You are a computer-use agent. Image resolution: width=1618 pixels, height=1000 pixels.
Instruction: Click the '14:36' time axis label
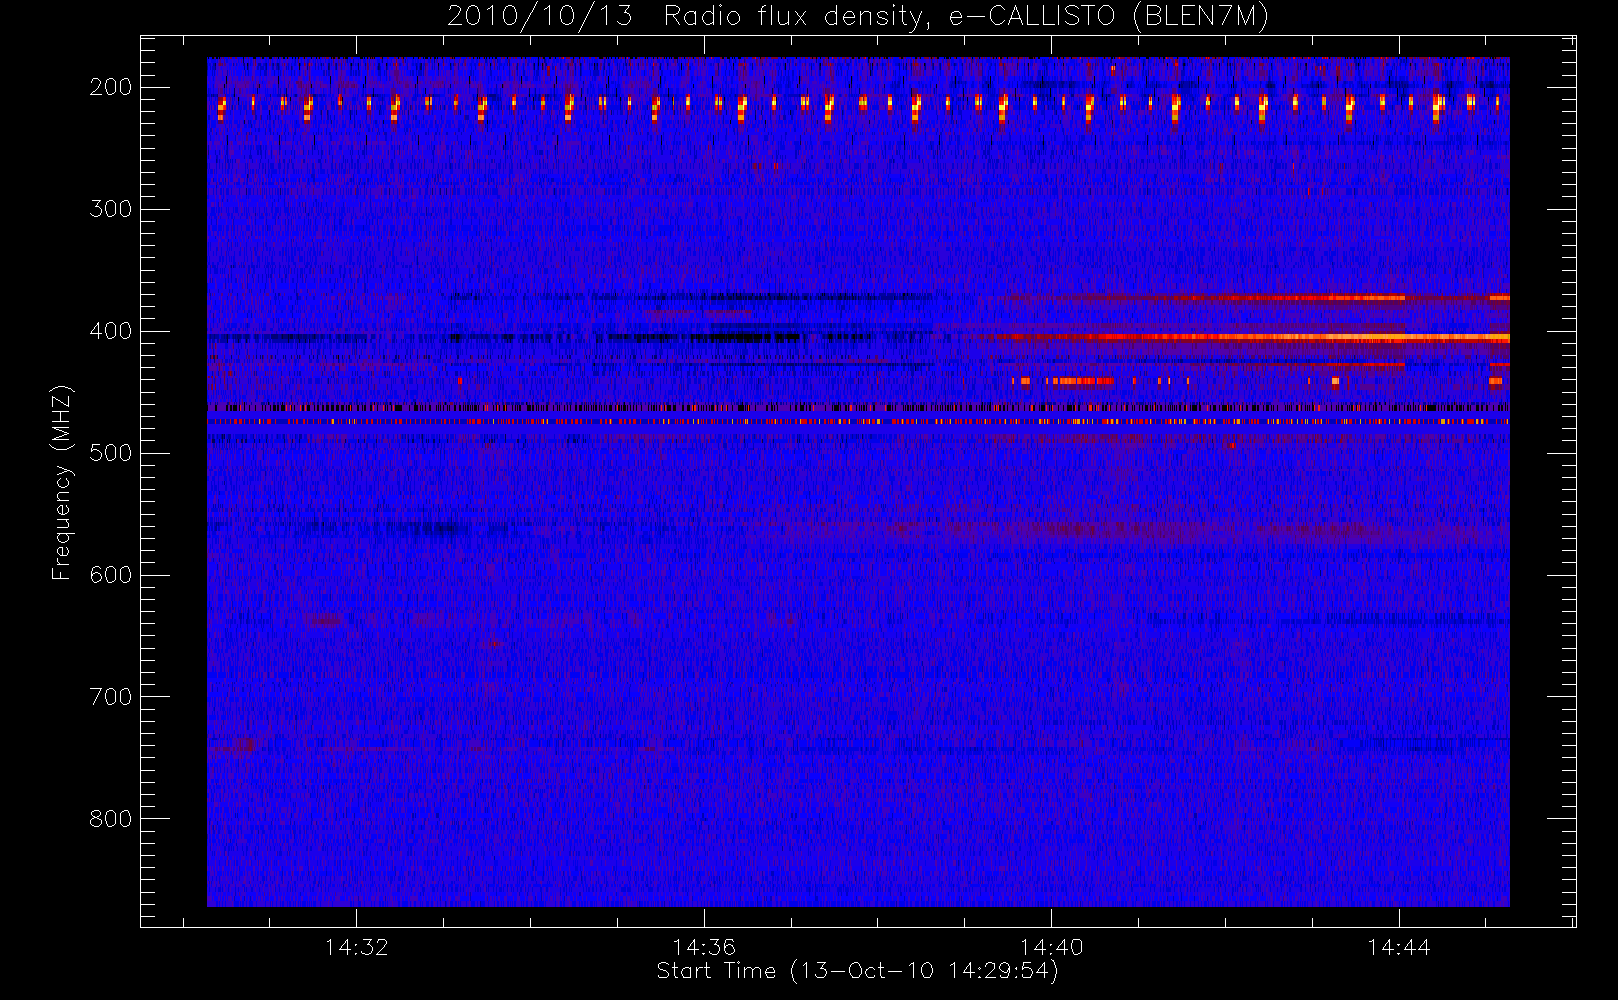coord(704,947)
